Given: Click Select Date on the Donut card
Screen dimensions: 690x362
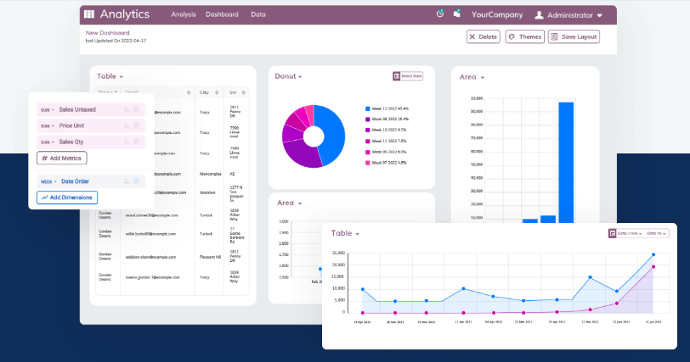Looking at the screenshot, I should pos(407,76).
